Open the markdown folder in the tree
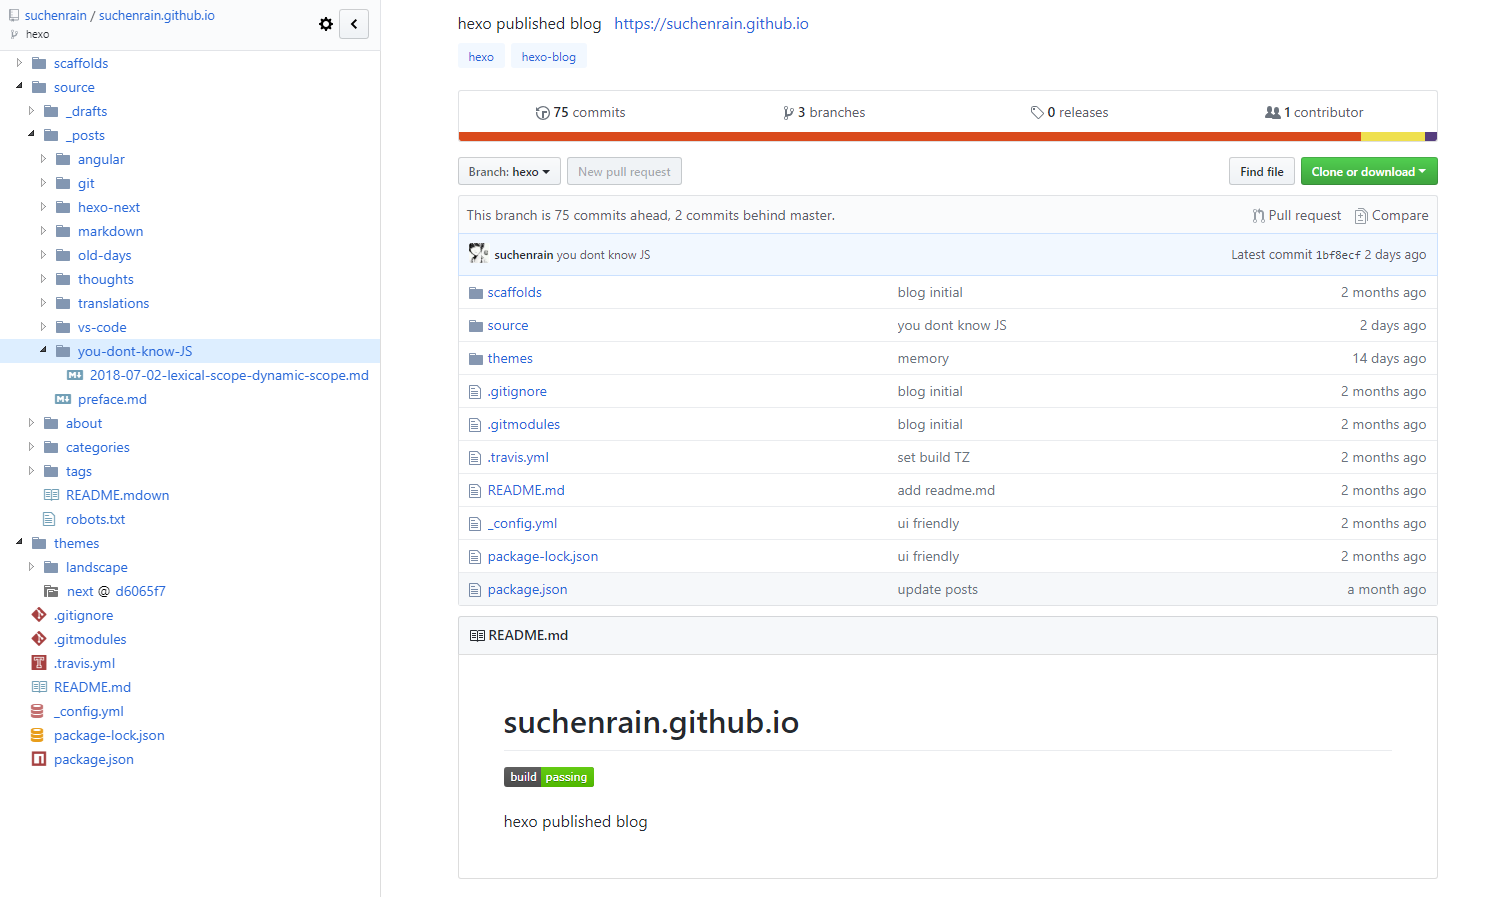This screenshot has width=1499, height=897. point(110,231)
